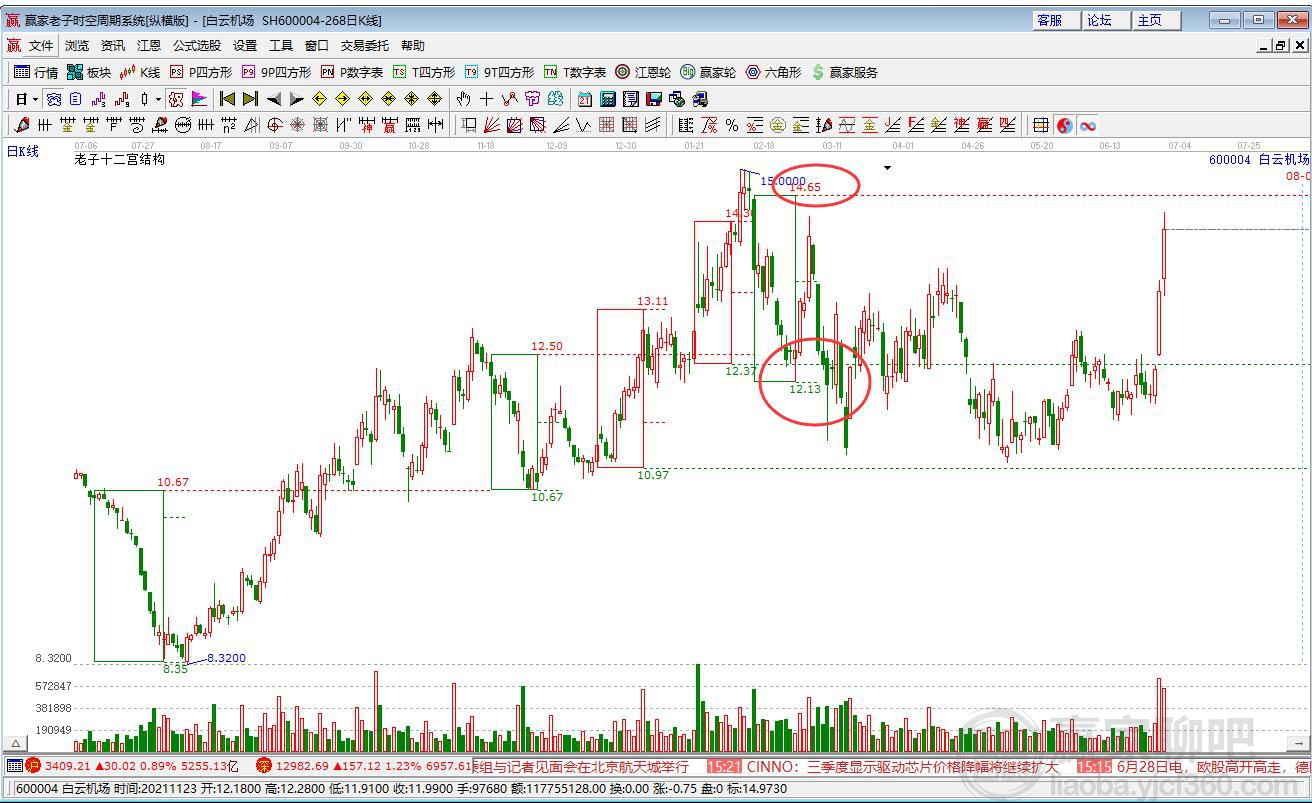Click the 8.3200 blue low price label
This screenshot has height=803, width=1312.
226,658
